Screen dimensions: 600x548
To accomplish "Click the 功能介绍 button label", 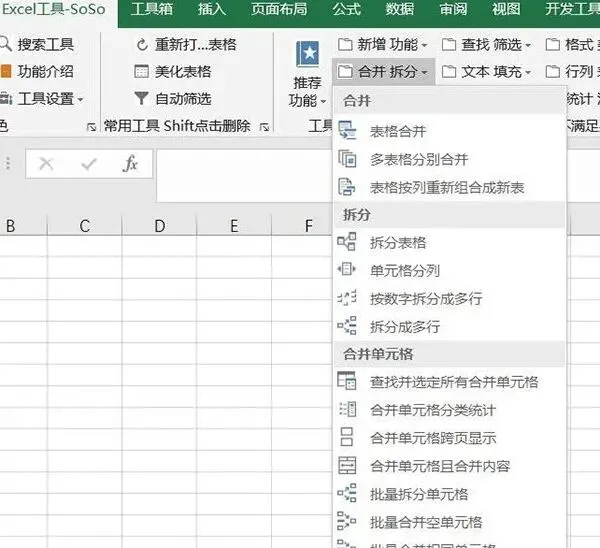I will coord(46,72).
